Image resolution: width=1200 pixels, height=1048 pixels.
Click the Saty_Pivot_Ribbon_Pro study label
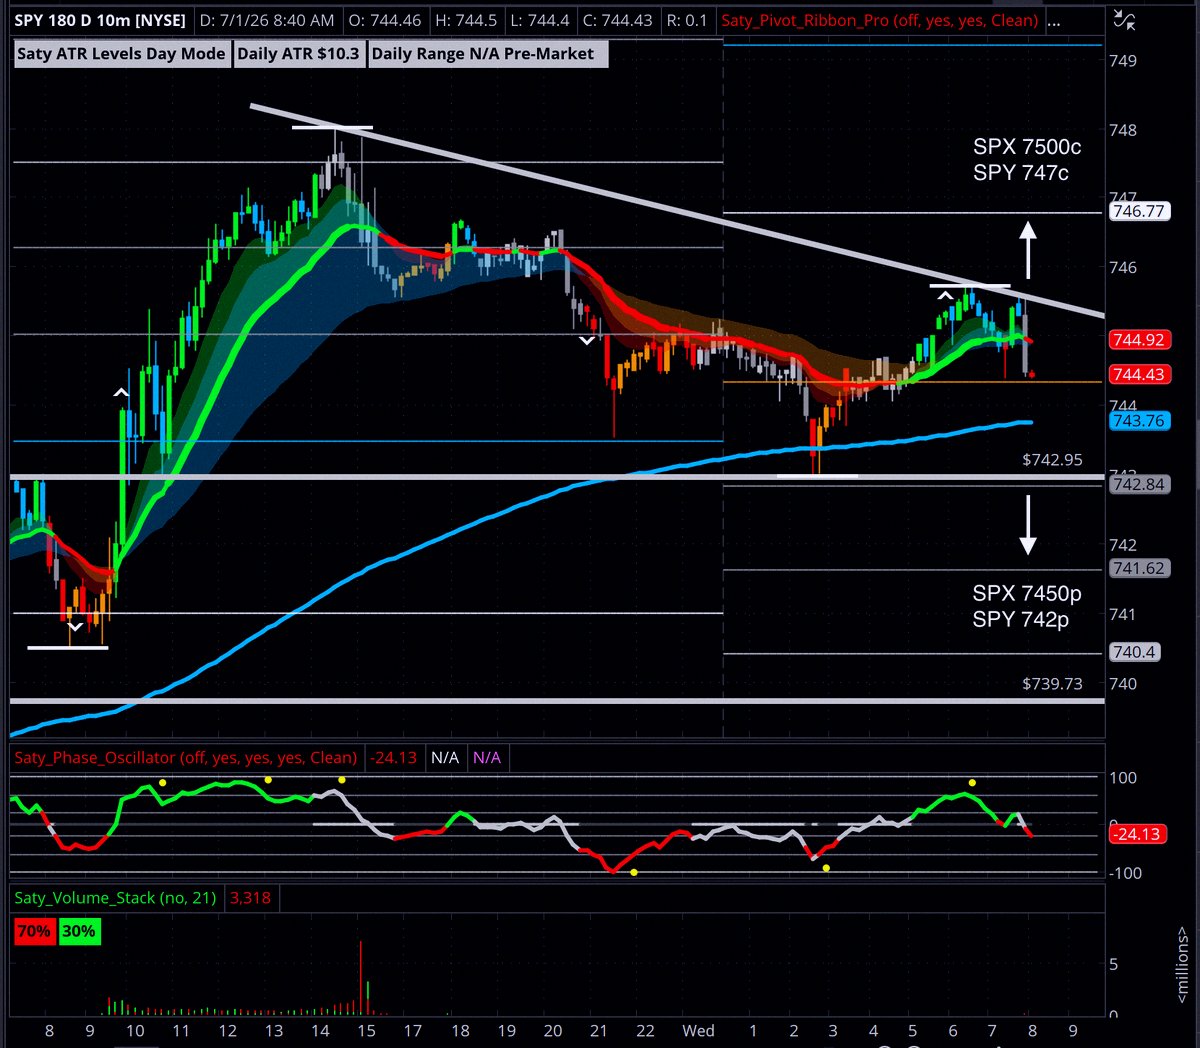point(880,20)
